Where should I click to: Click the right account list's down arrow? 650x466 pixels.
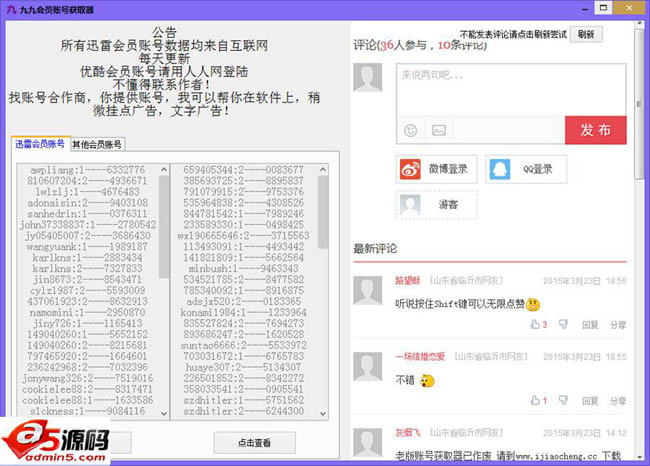click(x=323, y=413)
